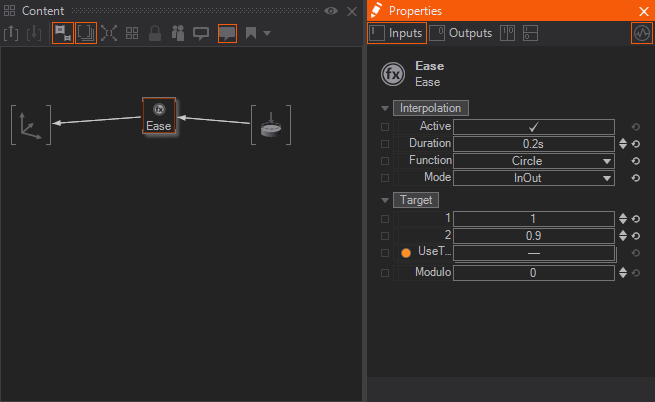655x402 pixels.
Task: Toggle the Content panel eye visibility icon
Action: tap(331, 11)
